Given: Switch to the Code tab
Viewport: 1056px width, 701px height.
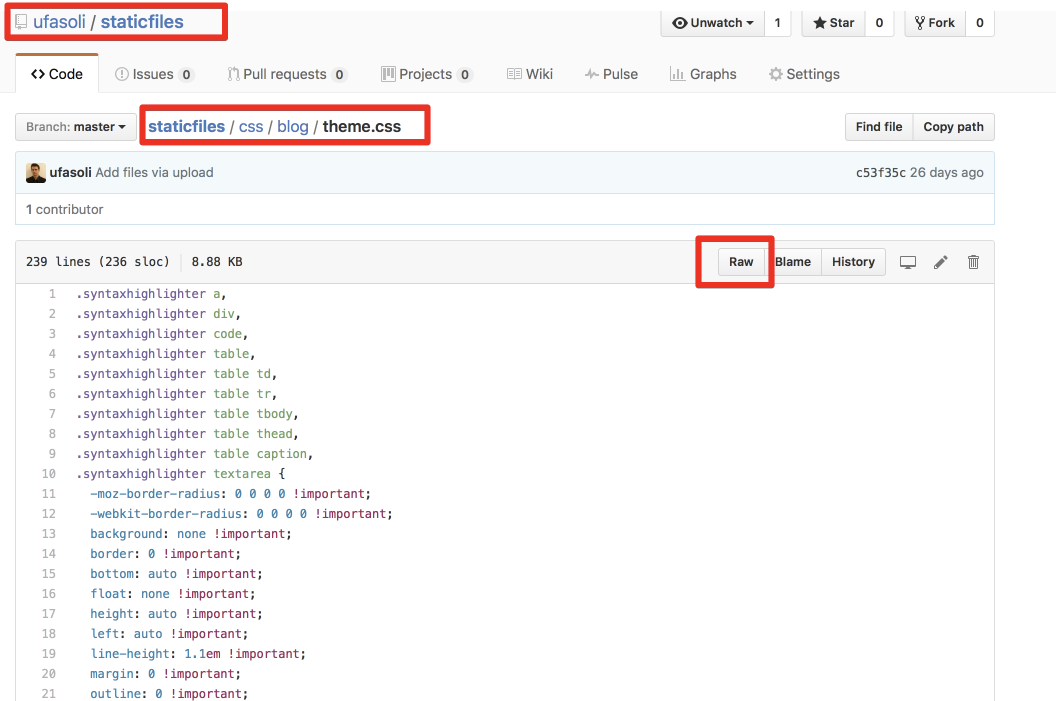Looking at the screenshot, I should click(57, 74).
